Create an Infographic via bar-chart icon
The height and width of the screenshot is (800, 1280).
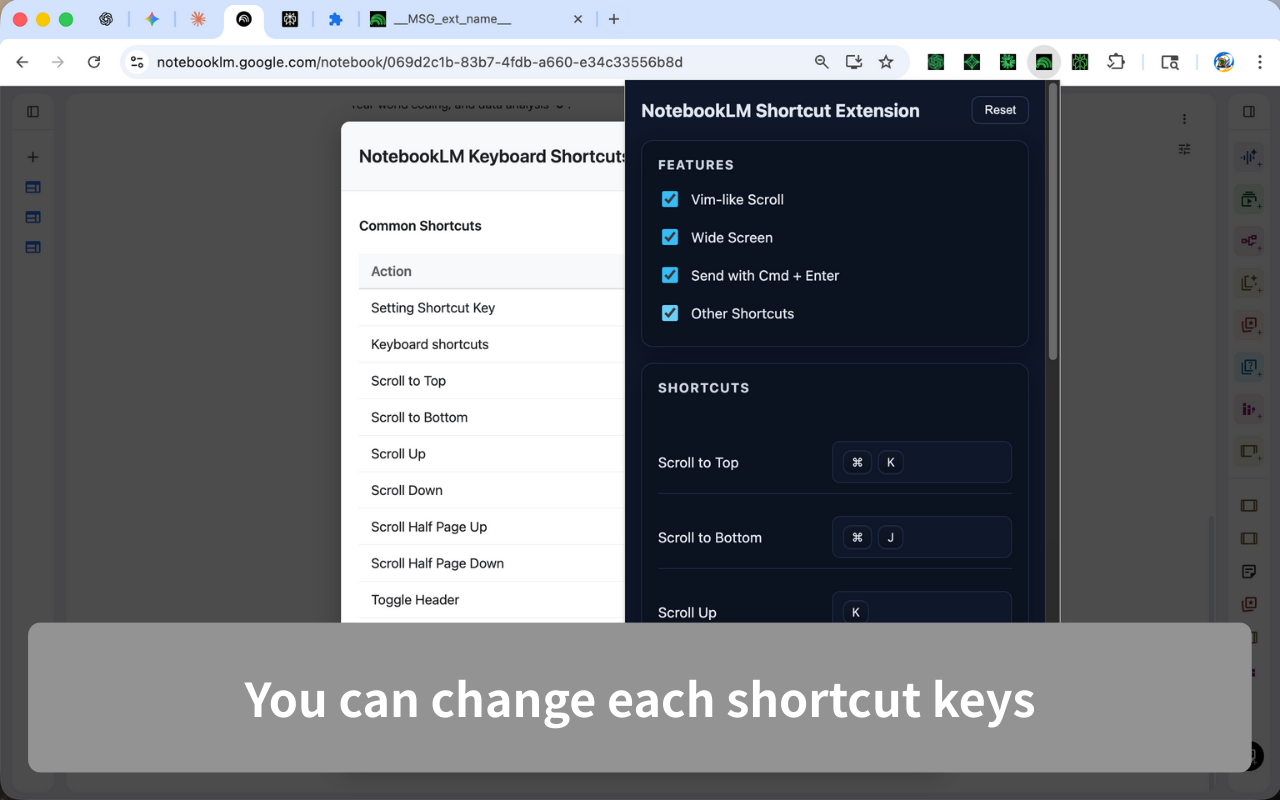[x=1249, y=409]
